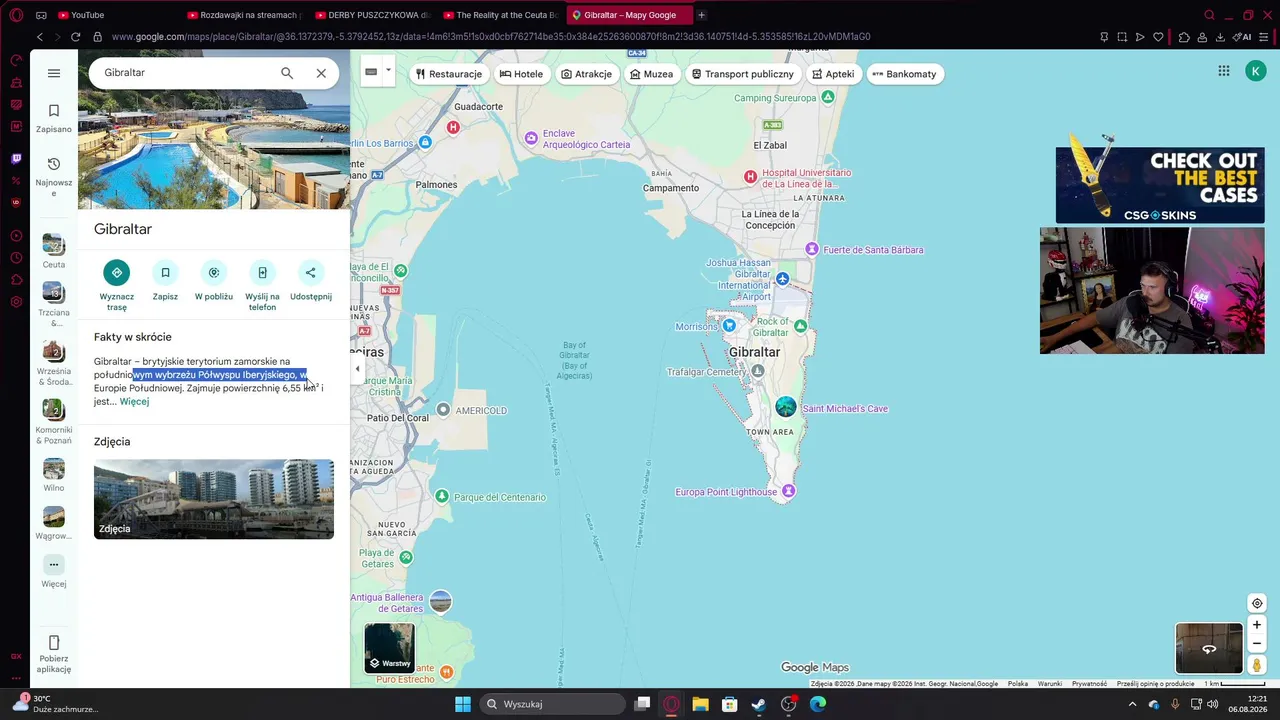Filter the map by Atrakcje

click(586, 74)
